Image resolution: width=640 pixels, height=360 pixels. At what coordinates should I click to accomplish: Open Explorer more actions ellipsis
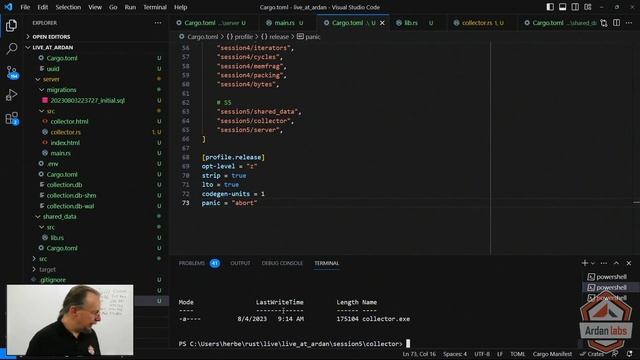pyautogui.click(x=158, y=23)
